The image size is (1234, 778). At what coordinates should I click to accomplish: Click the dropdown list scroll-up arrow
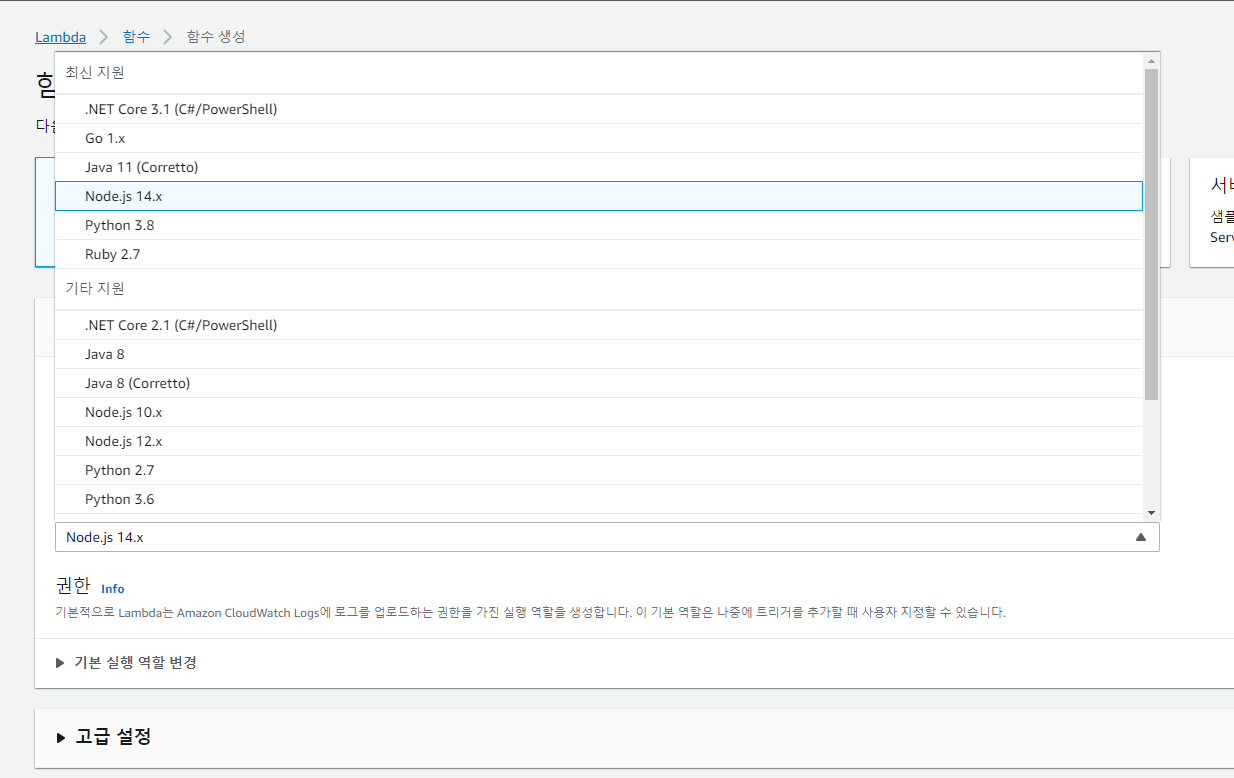tap(1151, 61)
